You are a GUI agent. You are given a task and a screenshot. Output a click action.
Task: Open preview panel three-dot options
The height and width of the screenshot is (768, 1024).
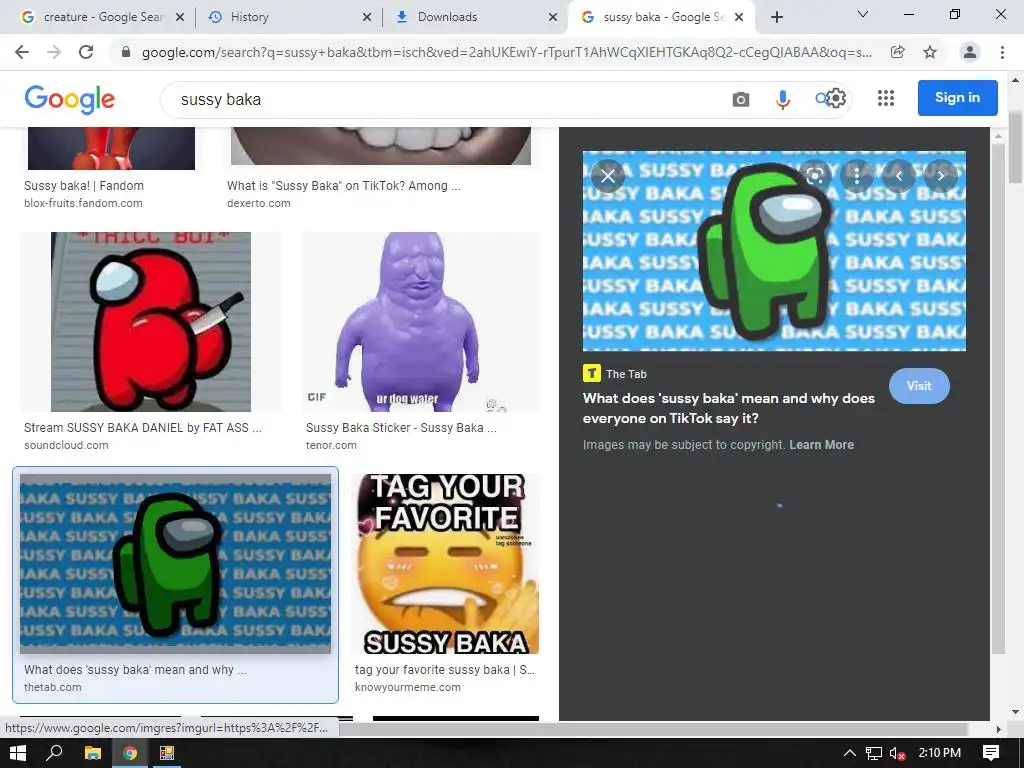click(x=856, y=176)
